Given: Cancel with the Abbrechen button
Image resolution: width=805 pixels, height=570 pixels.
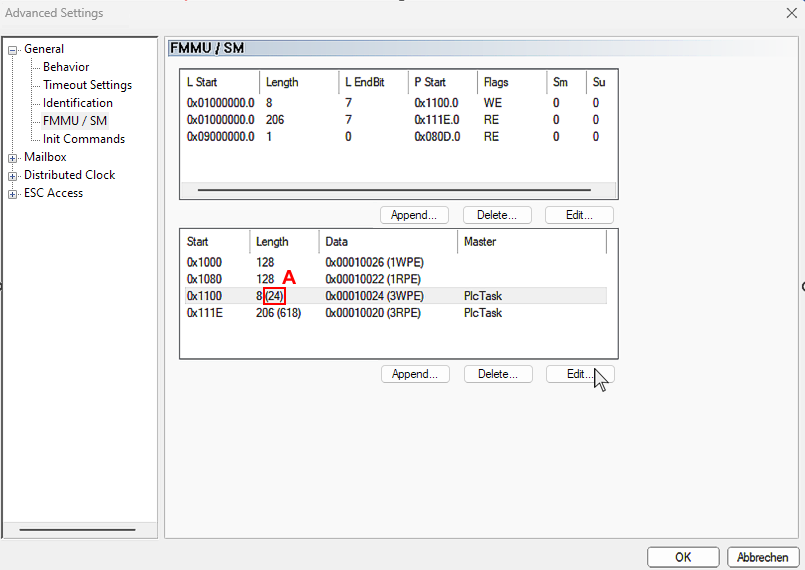Looking at the screenshot, I should tap(763, 557).
